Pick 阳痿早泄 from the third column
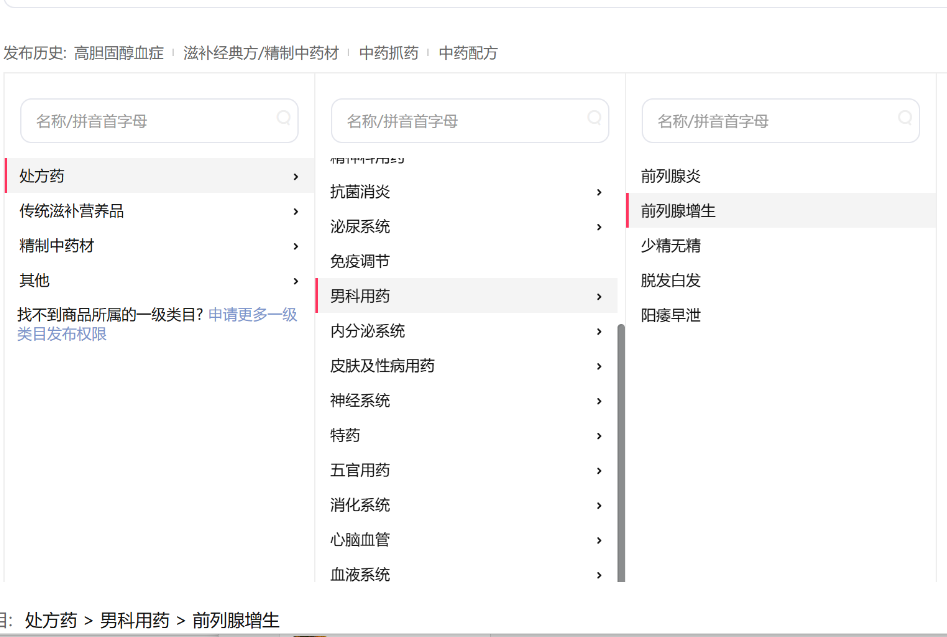Viewport: 947px width, 637px height. click(671, 316)
